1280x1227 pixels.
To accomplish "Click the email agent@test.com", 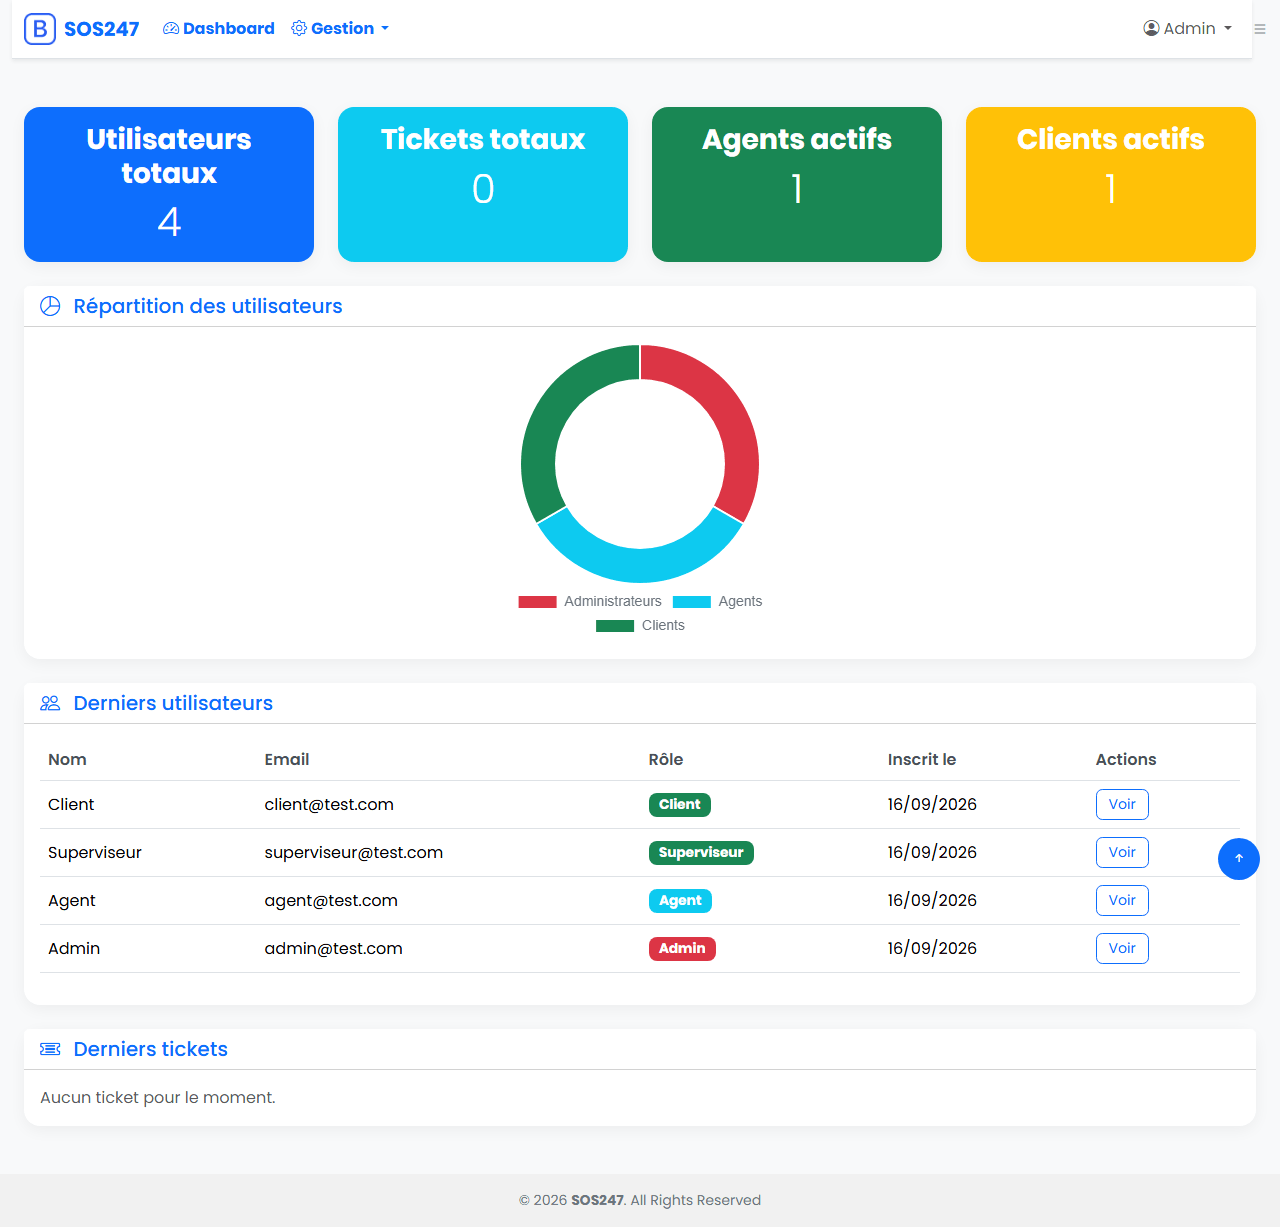I will (x=331, y=901).
